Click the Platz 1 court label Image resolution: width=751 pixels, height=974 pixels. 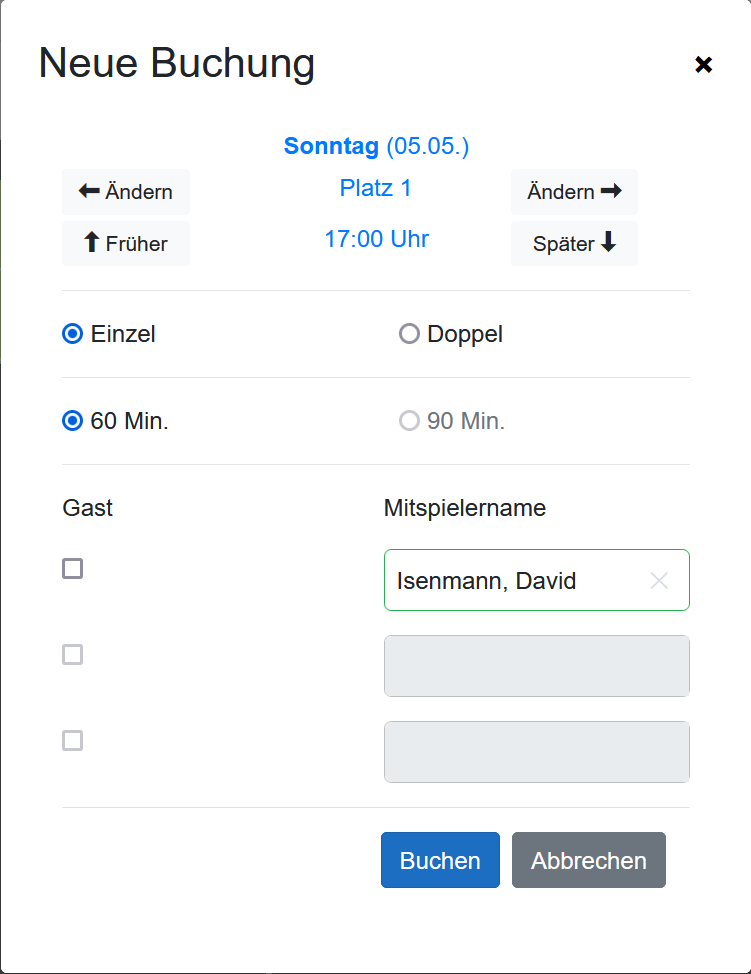click(x=376, y=188)
